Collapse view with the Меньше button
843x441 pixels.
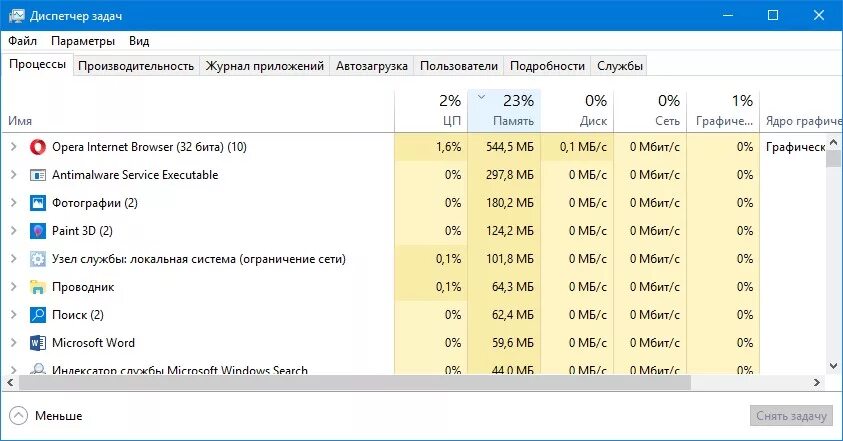tap(46, 416)
